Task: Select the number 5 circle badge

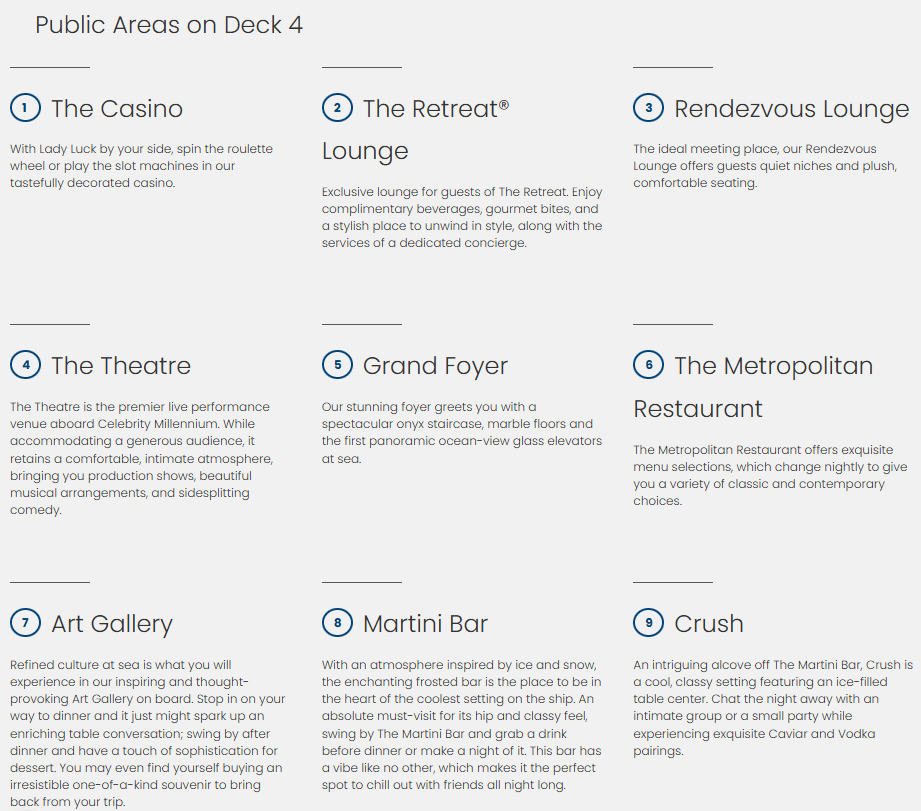Action: (337, 365)
